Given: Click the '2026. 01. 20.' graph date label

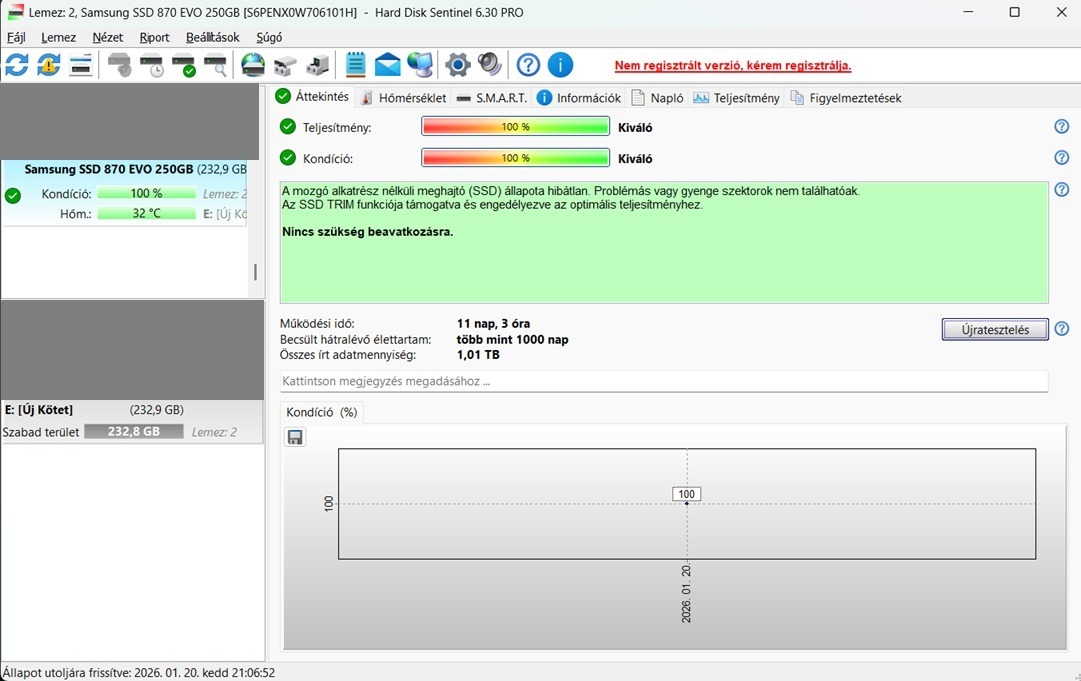Looking at the screenshot, I should (x=686, y=593).
